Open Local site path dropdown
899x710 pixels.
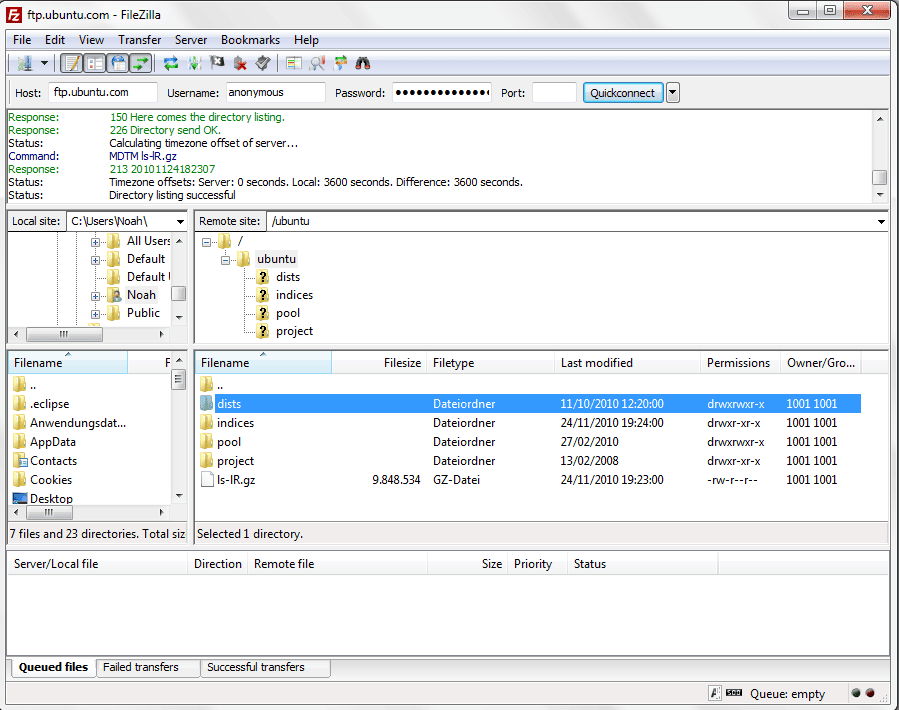[x=180, y=221]
